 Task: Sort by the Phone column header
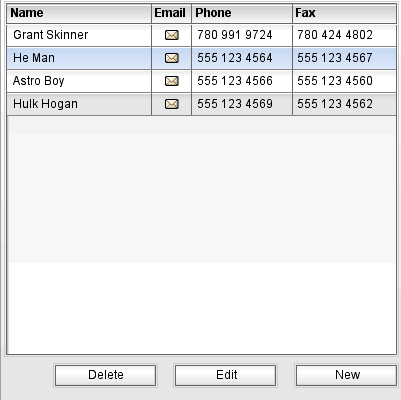coord(242,13)
